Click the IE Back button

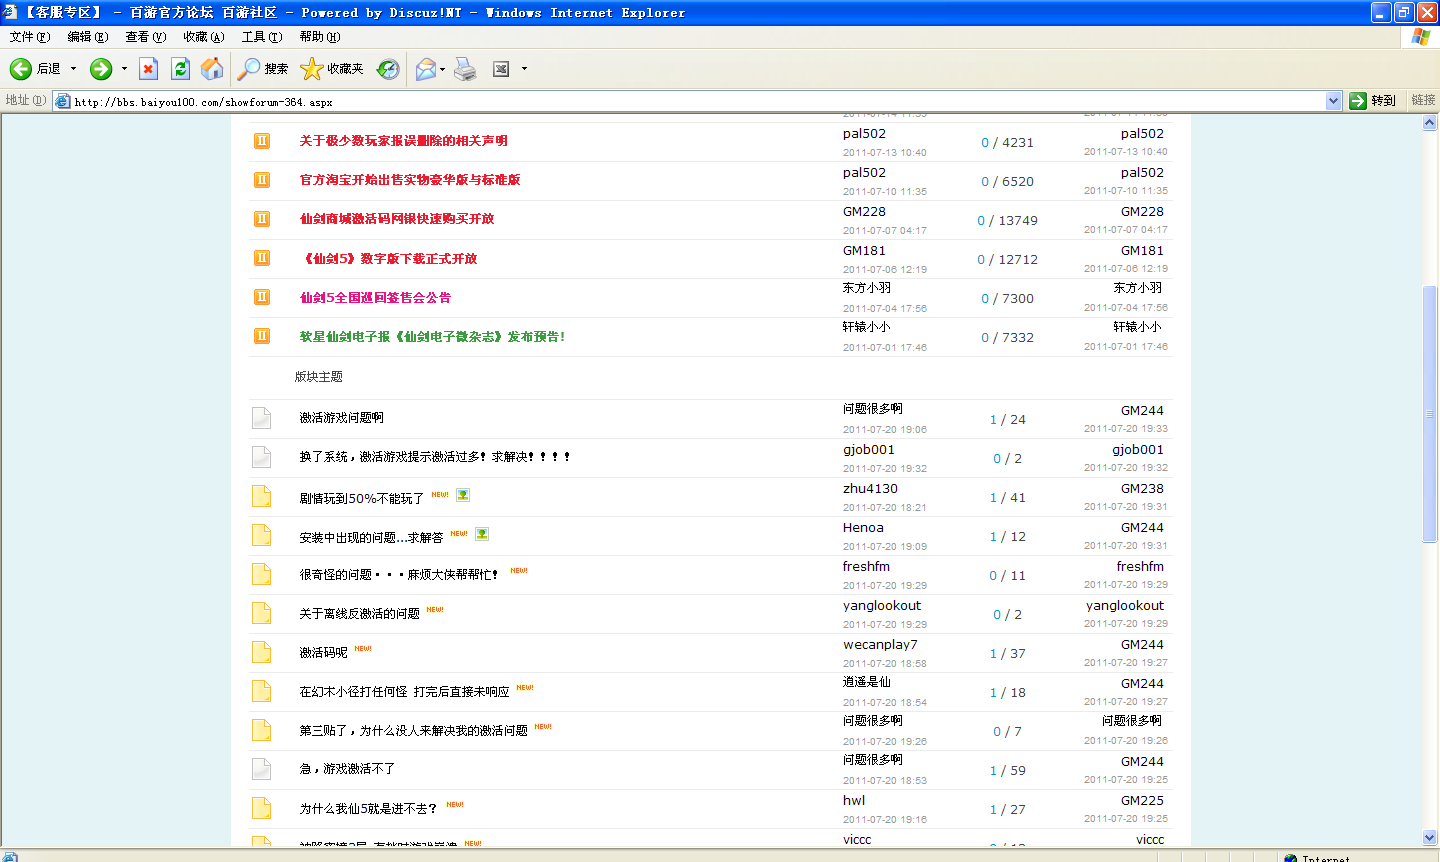click(35, 68)
